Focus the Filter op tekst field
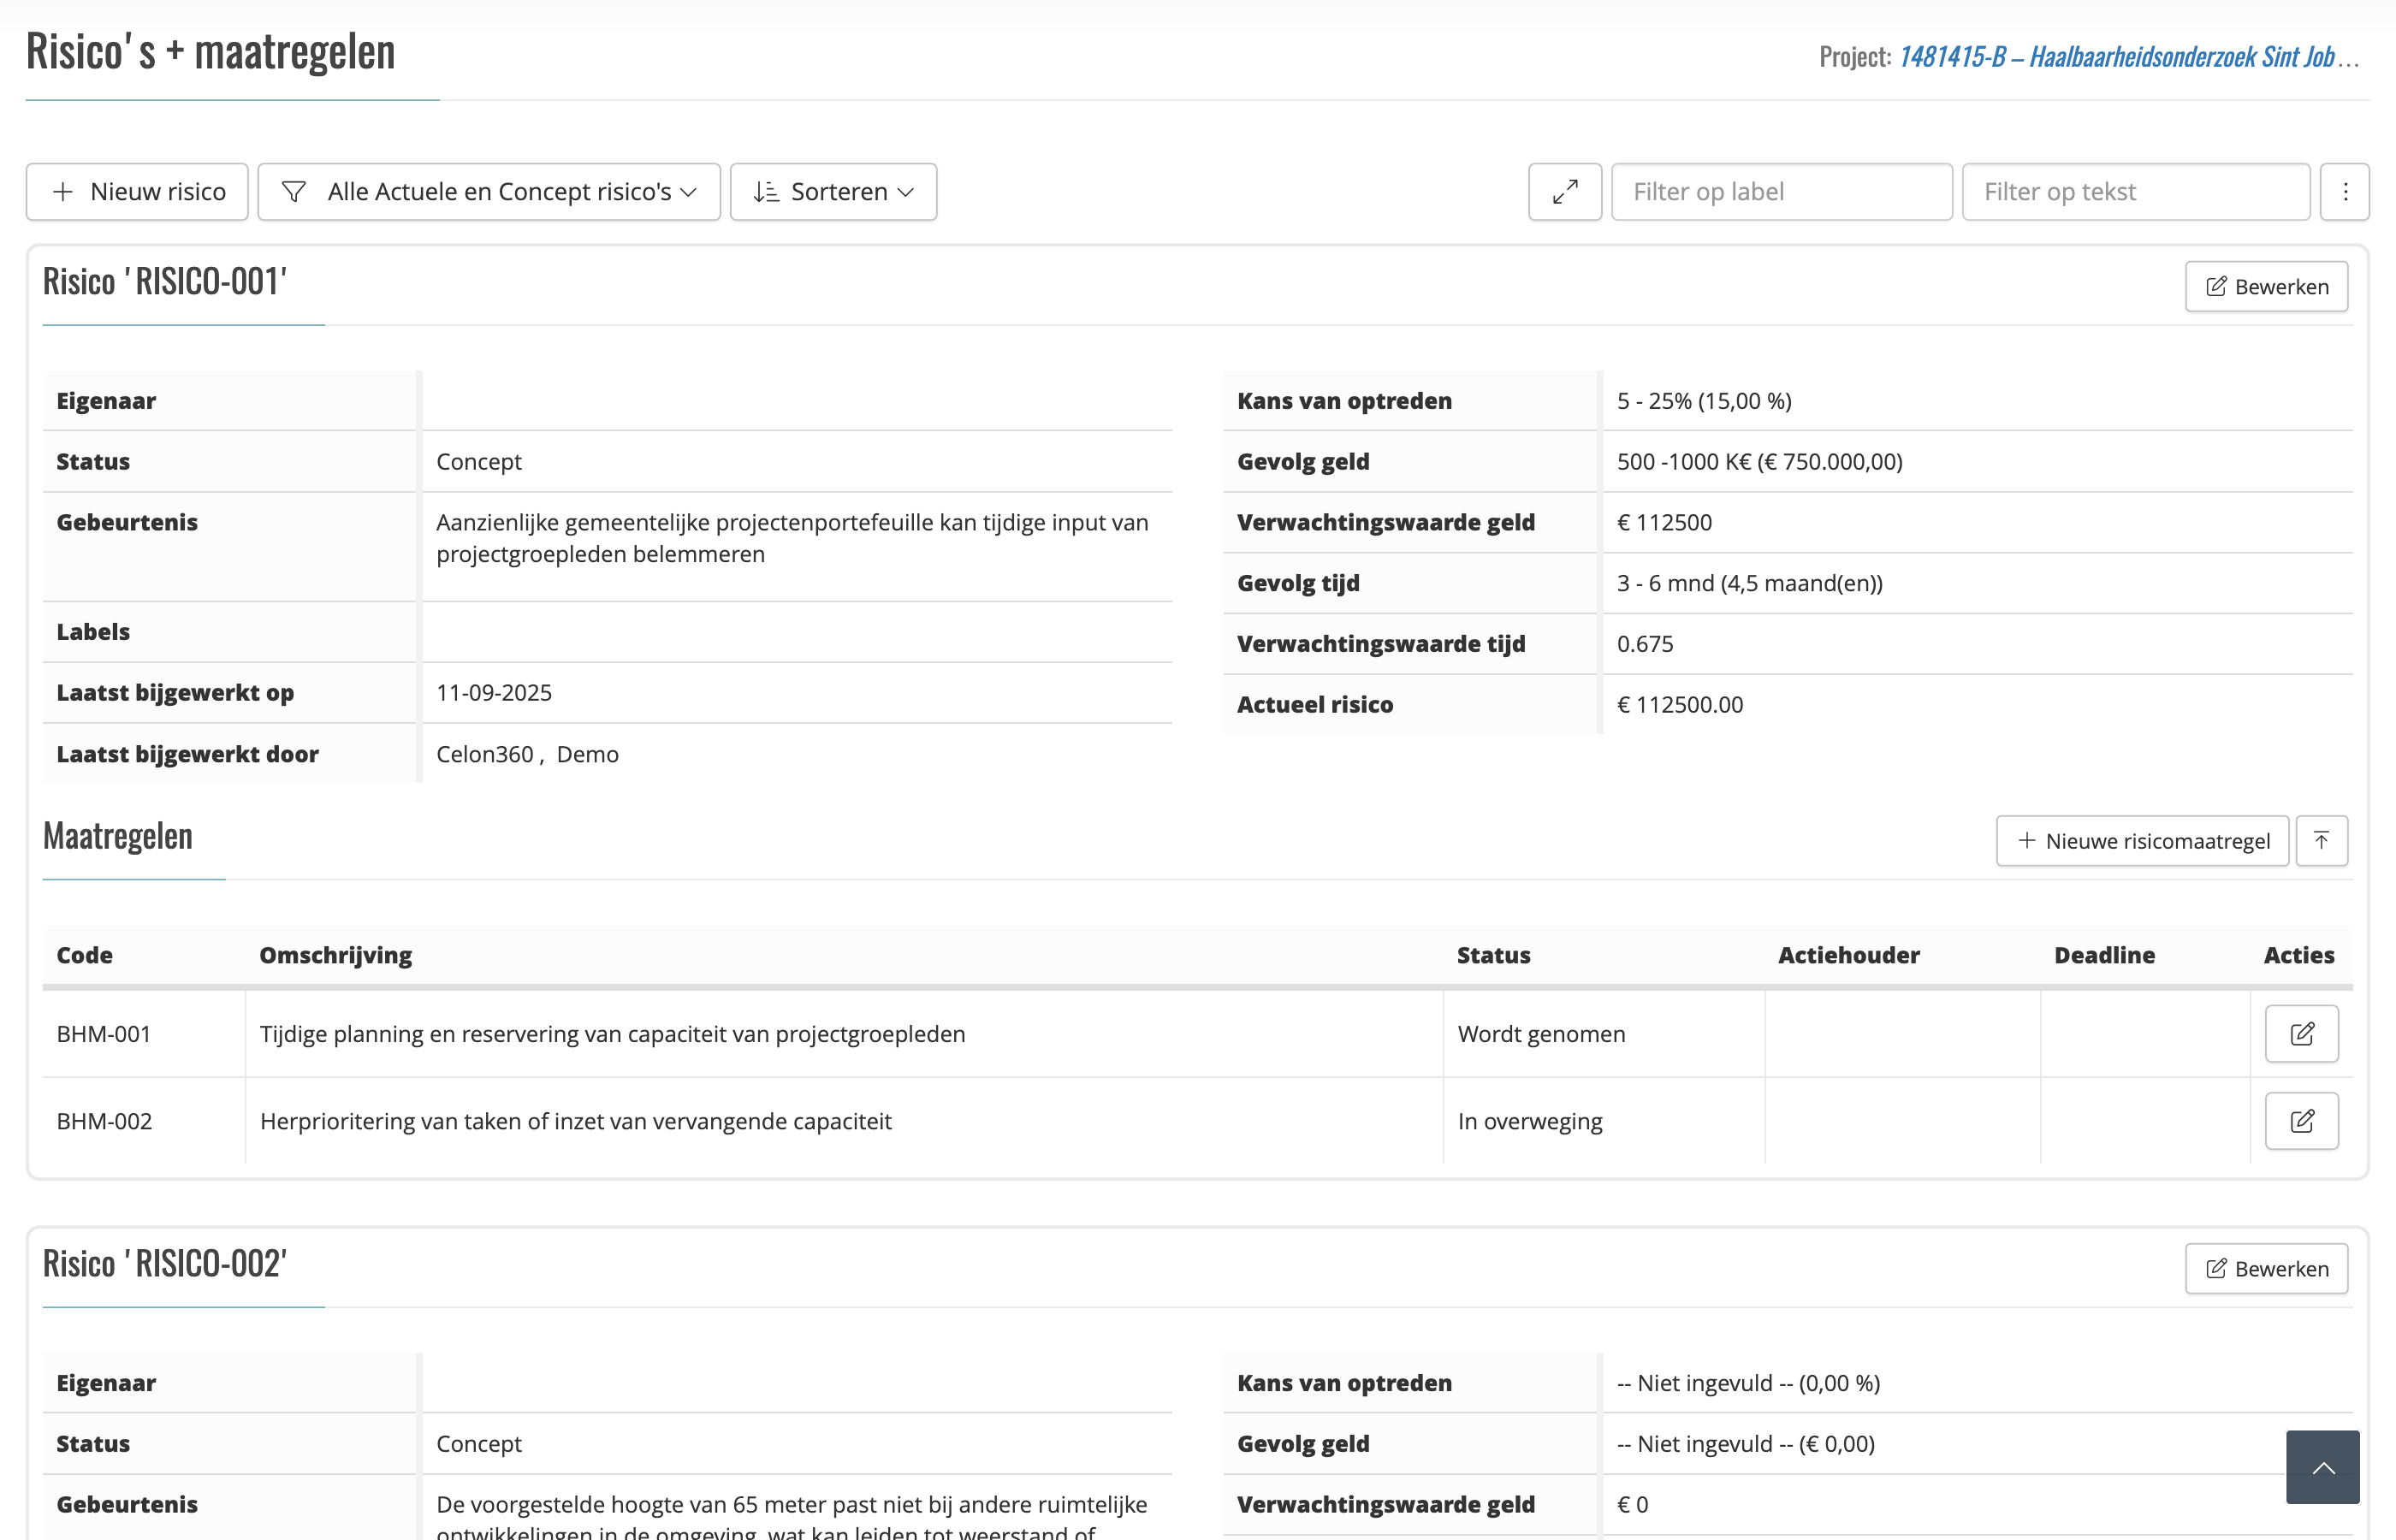The height and width of the screenshot is (1540, 2396). pos(2135,191)
